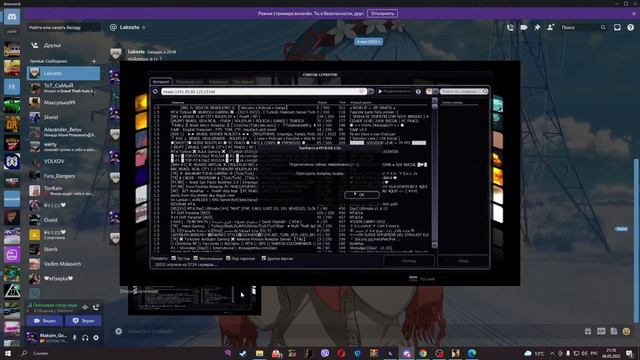
Task: Start Video in the voice panel
Action: 45,321
